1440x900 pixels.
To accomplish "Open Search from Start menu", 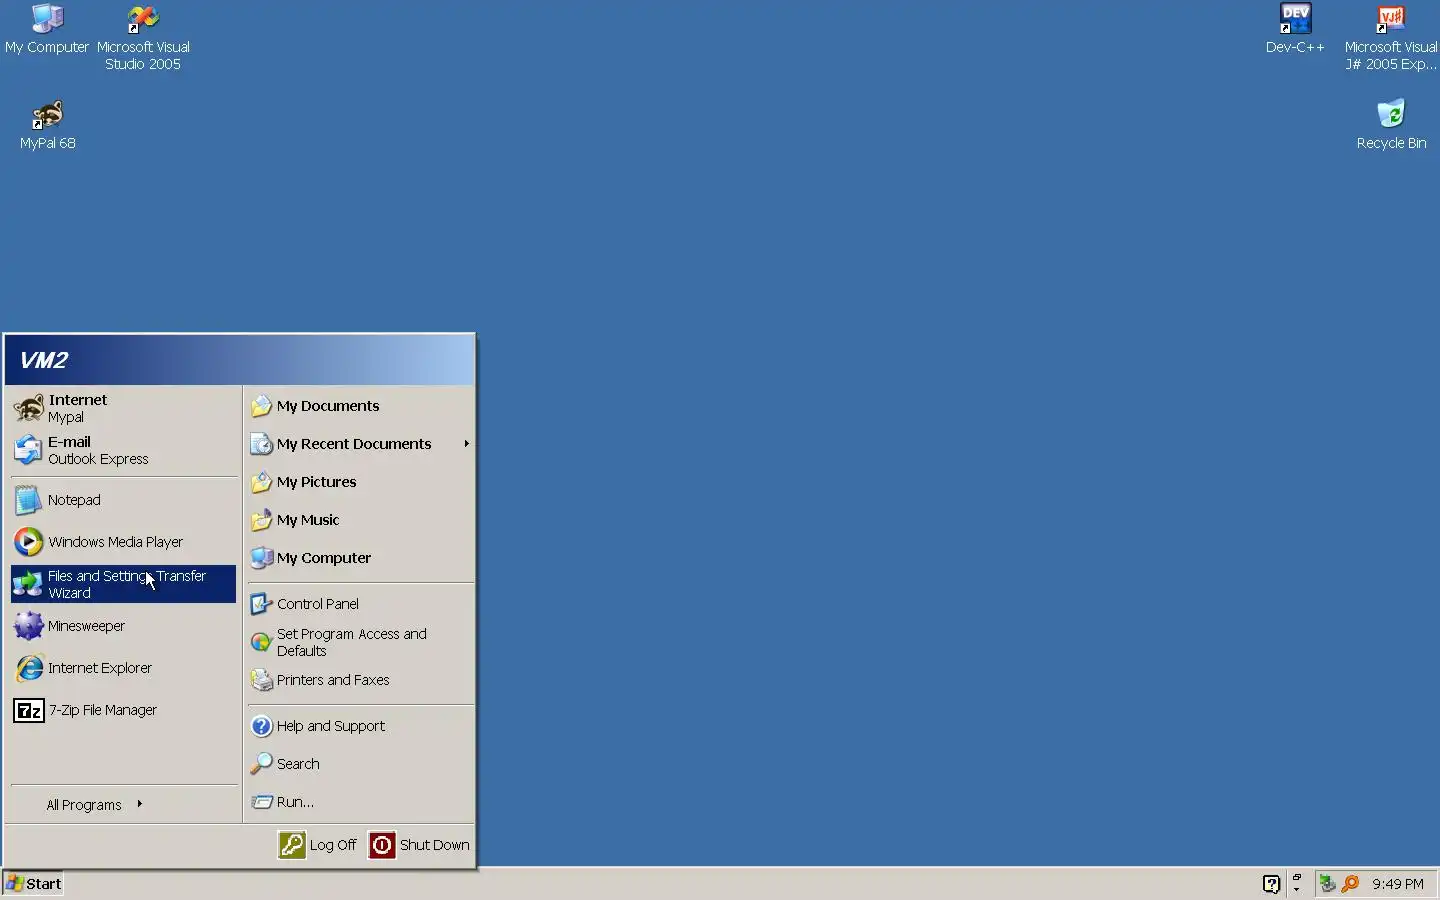I will point(361,764).
